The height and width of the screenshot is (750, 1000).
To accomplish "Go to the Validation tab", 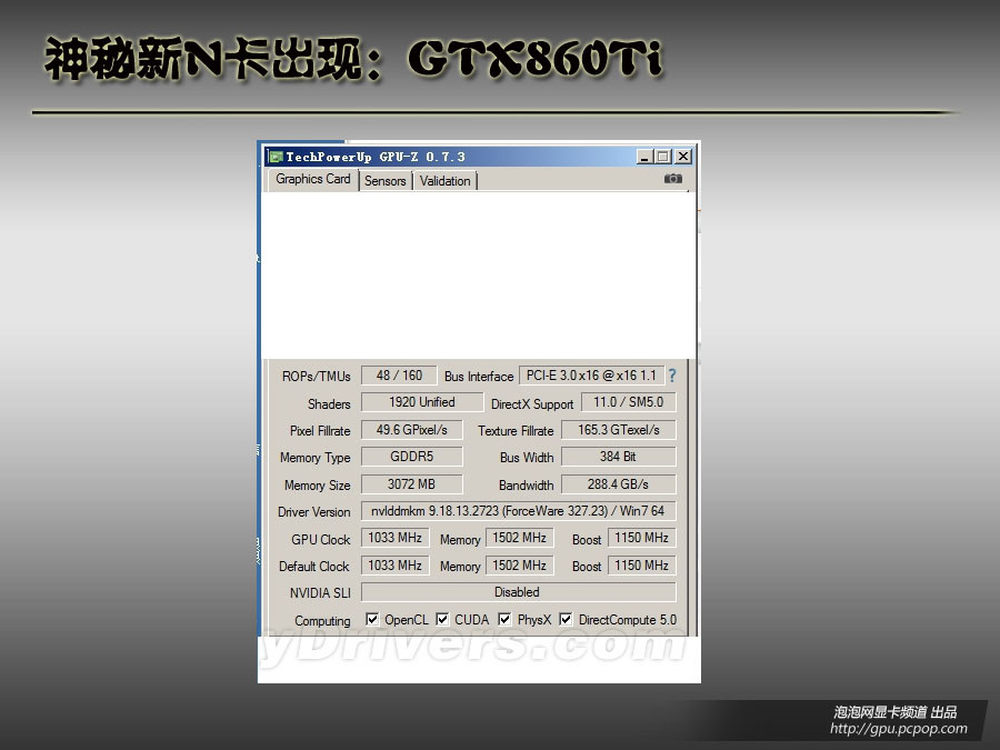I will [445, 181].
